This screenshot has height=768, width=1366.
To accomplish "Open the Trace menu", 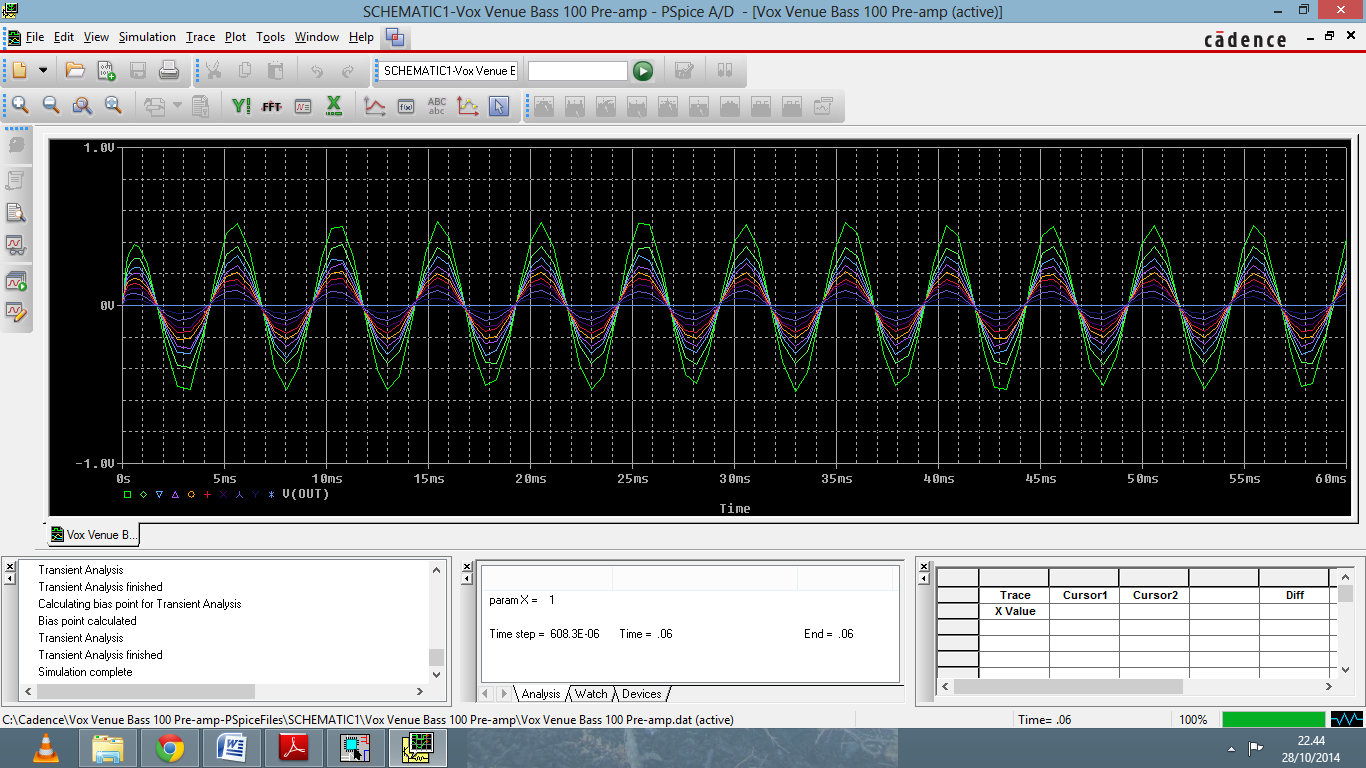I will pyautogui.click(x=200, y=37).
